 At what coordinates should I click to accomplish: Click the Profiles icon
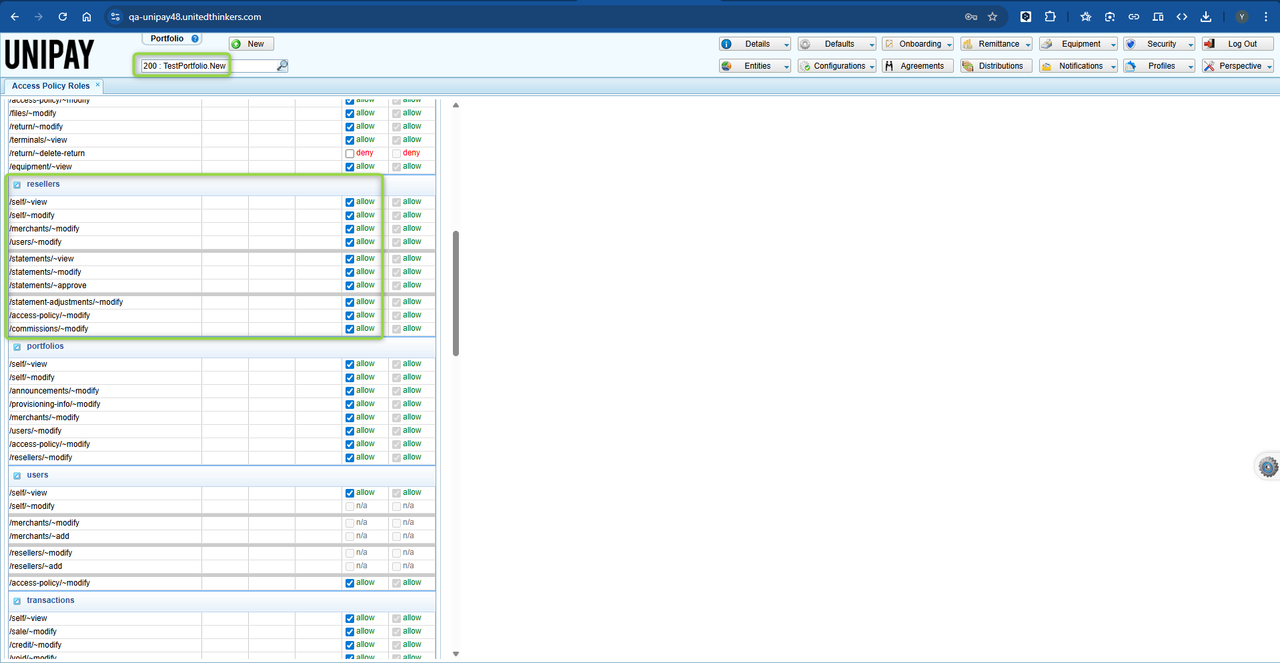(x=1130, y=66)
